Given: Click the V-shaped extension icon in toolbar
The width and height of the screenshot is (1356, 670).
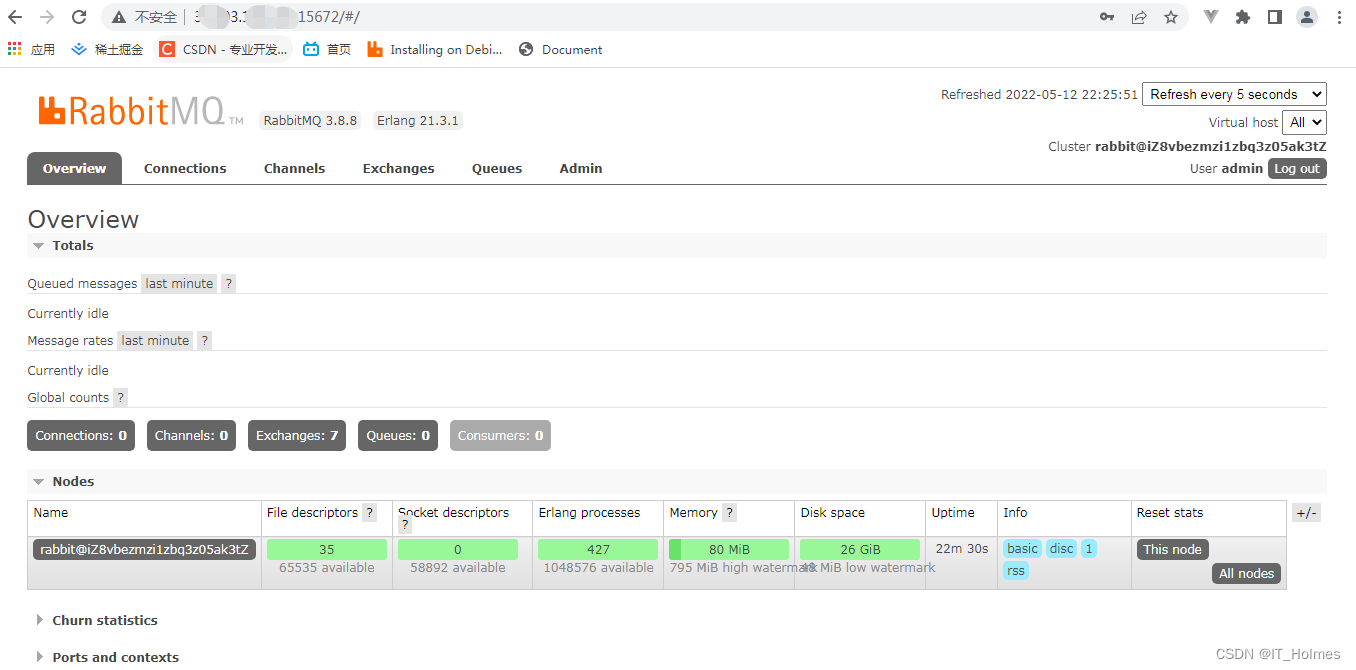Looking at the screenshot, I should click(x=1211, y=17).
